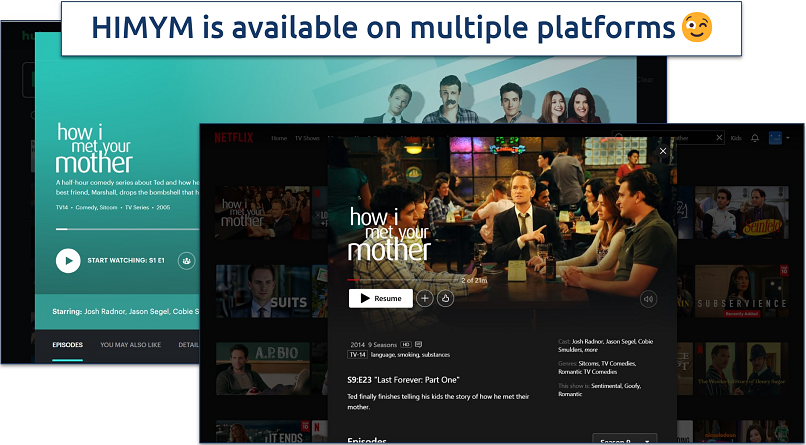This screenshot has width=806, height=445.
Task: Open the Seinfeld thumbnail
Action: 742,213
